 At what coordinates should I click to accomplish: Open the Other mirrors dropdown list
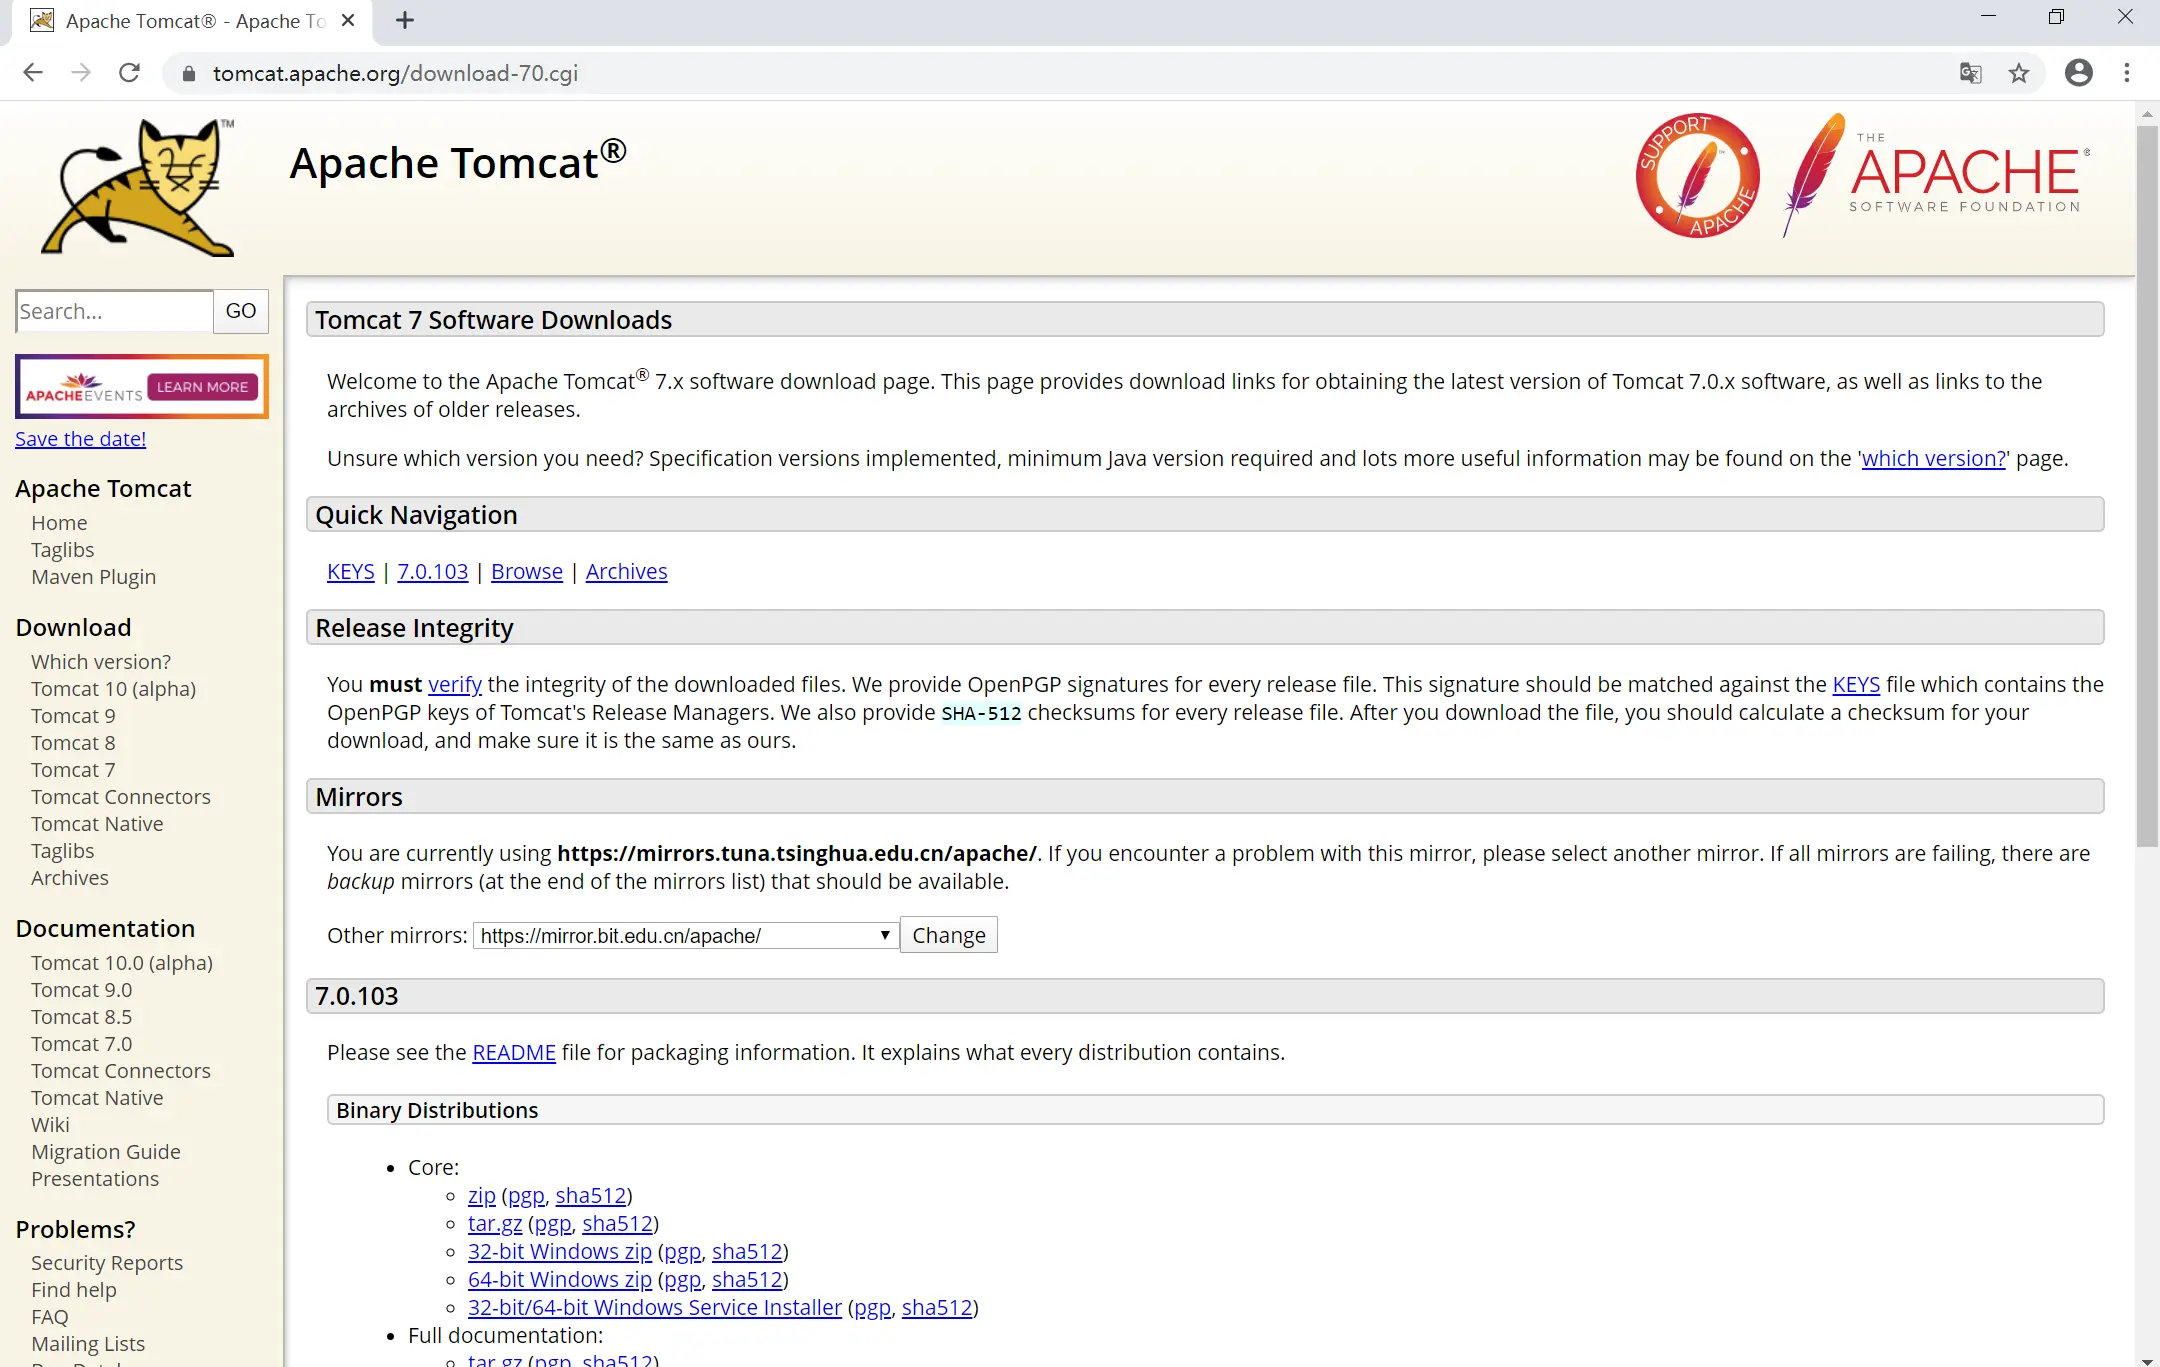(685, 935)
